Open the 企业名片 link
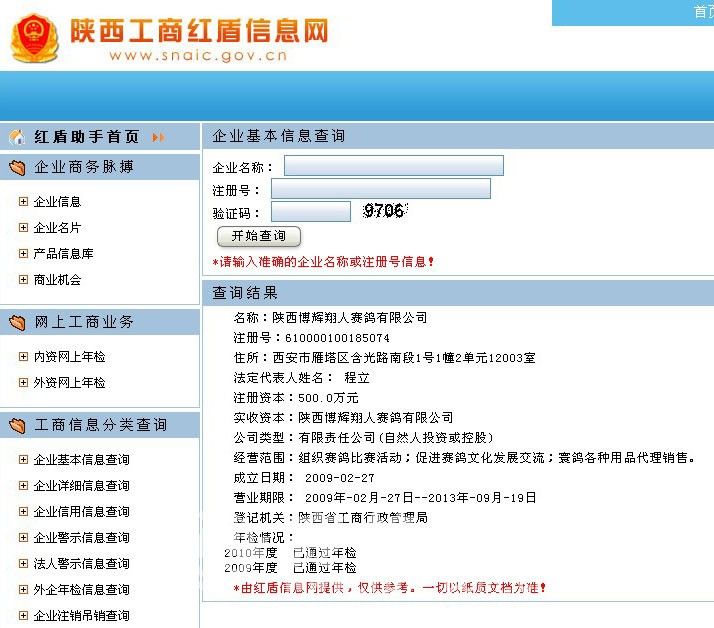The width and height of the screenshot is (714, 628). pos(57,228)
